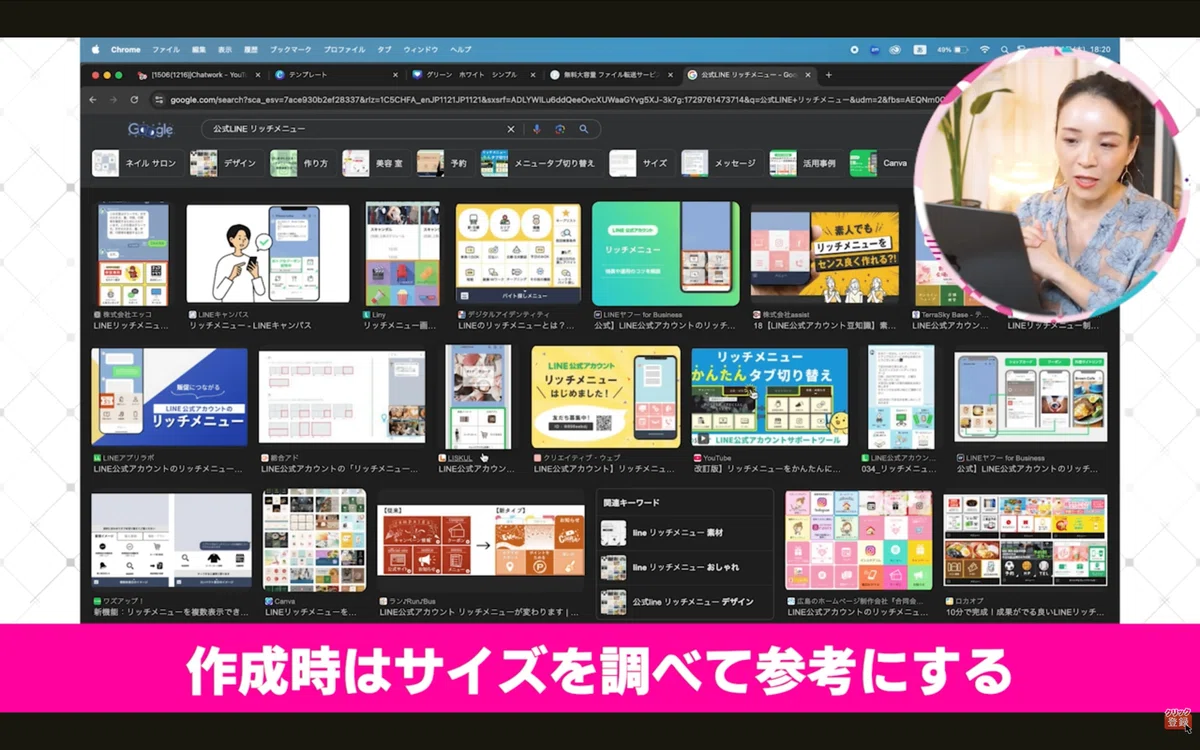Click the LISKUL source link
Image resolution: width=1200 pixels, height=750 pixels.
pyautogui.click(x=460, y=458)
